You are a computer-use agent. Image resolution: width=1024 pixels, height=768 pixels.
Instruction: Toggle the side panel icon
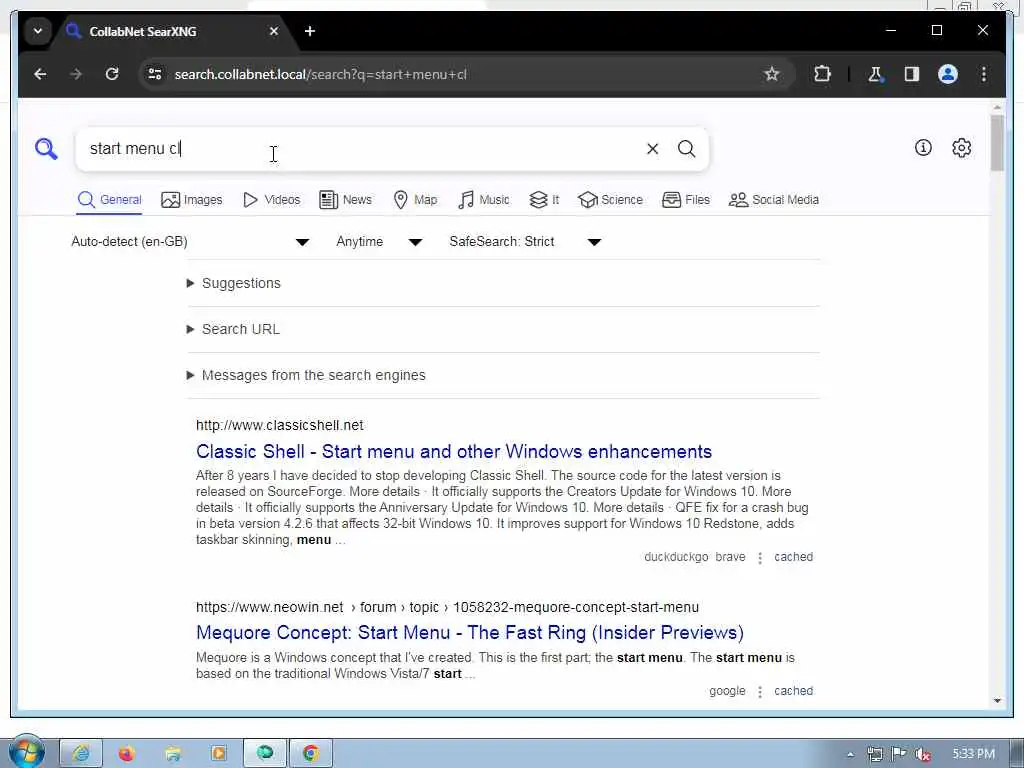pyautogui.click(x=912, y=74)
